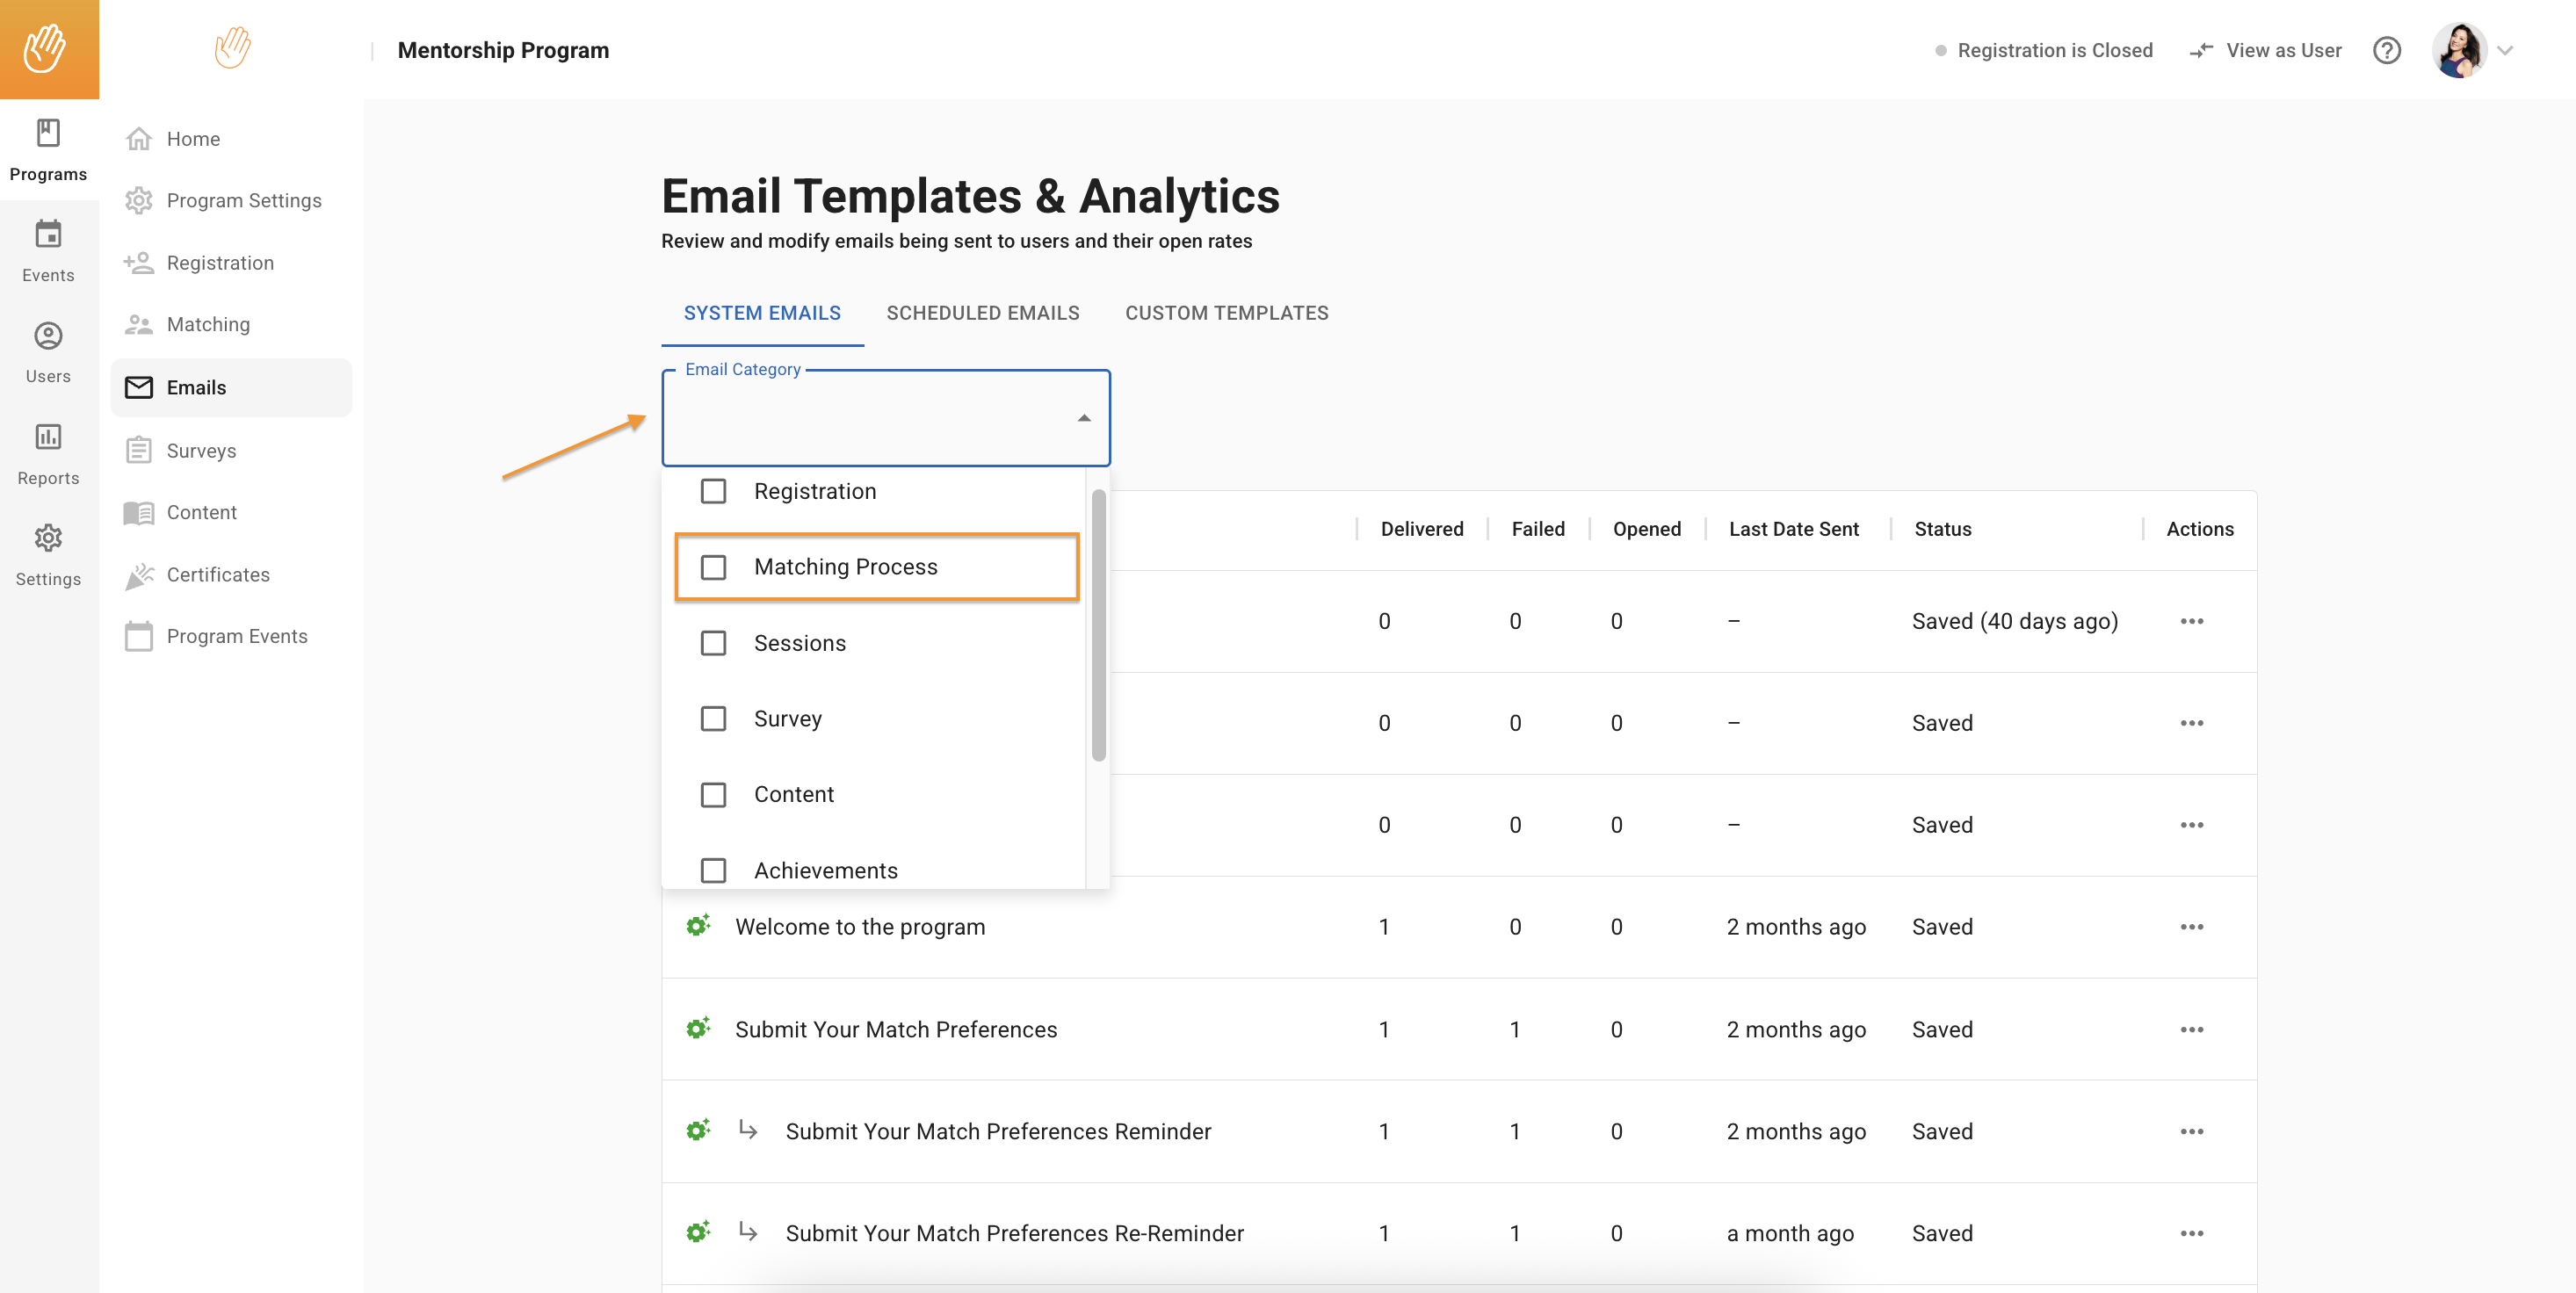This screenshot has width=2576, height=1293.
Task: Click the help question mark icon
Action: (2386, 50)
